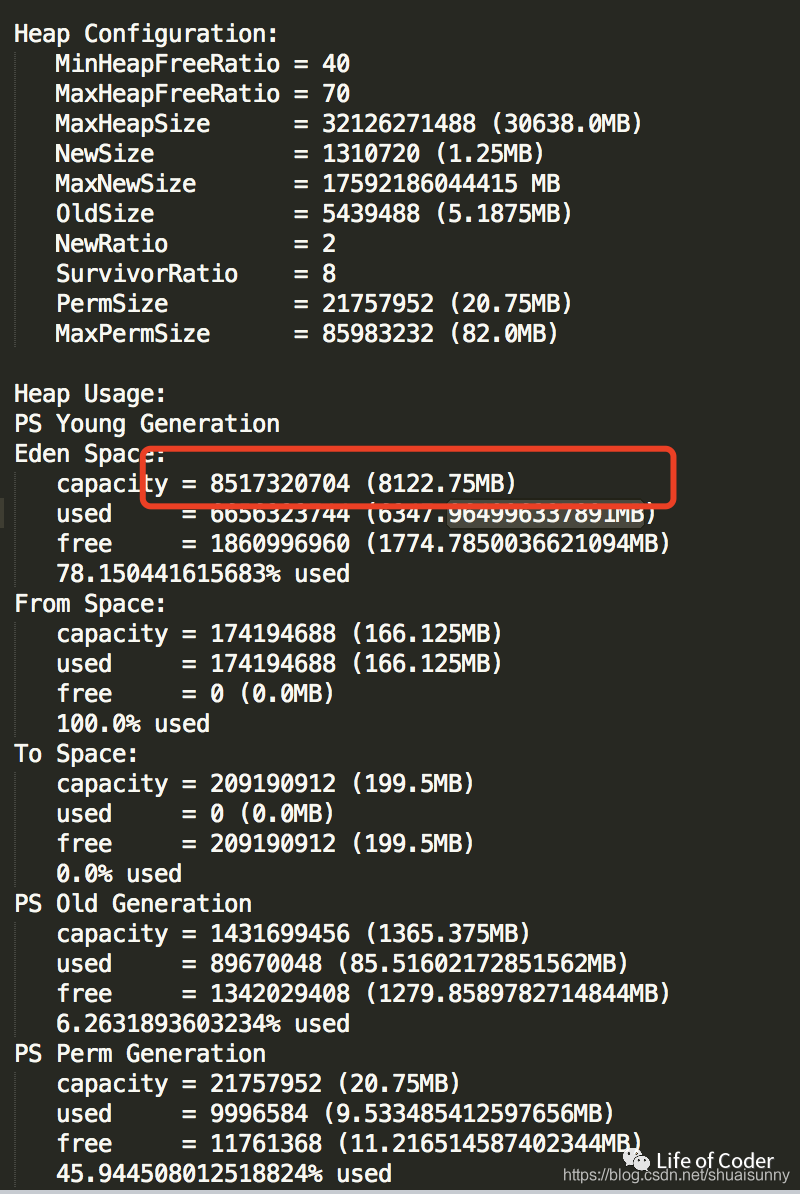Click the 'Life of Coder' watermark text
Viewport: 800px width, 1194px height.
tap(714, 1160)
